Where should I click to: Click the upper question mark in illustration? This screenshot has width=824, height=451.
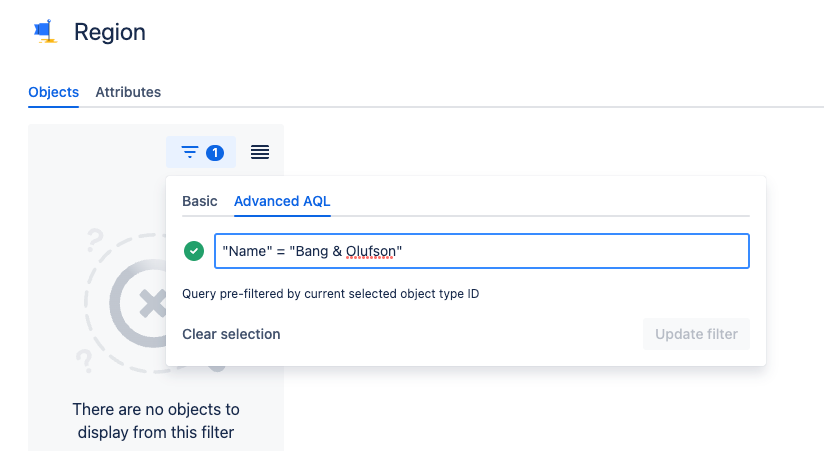(96, 241)
